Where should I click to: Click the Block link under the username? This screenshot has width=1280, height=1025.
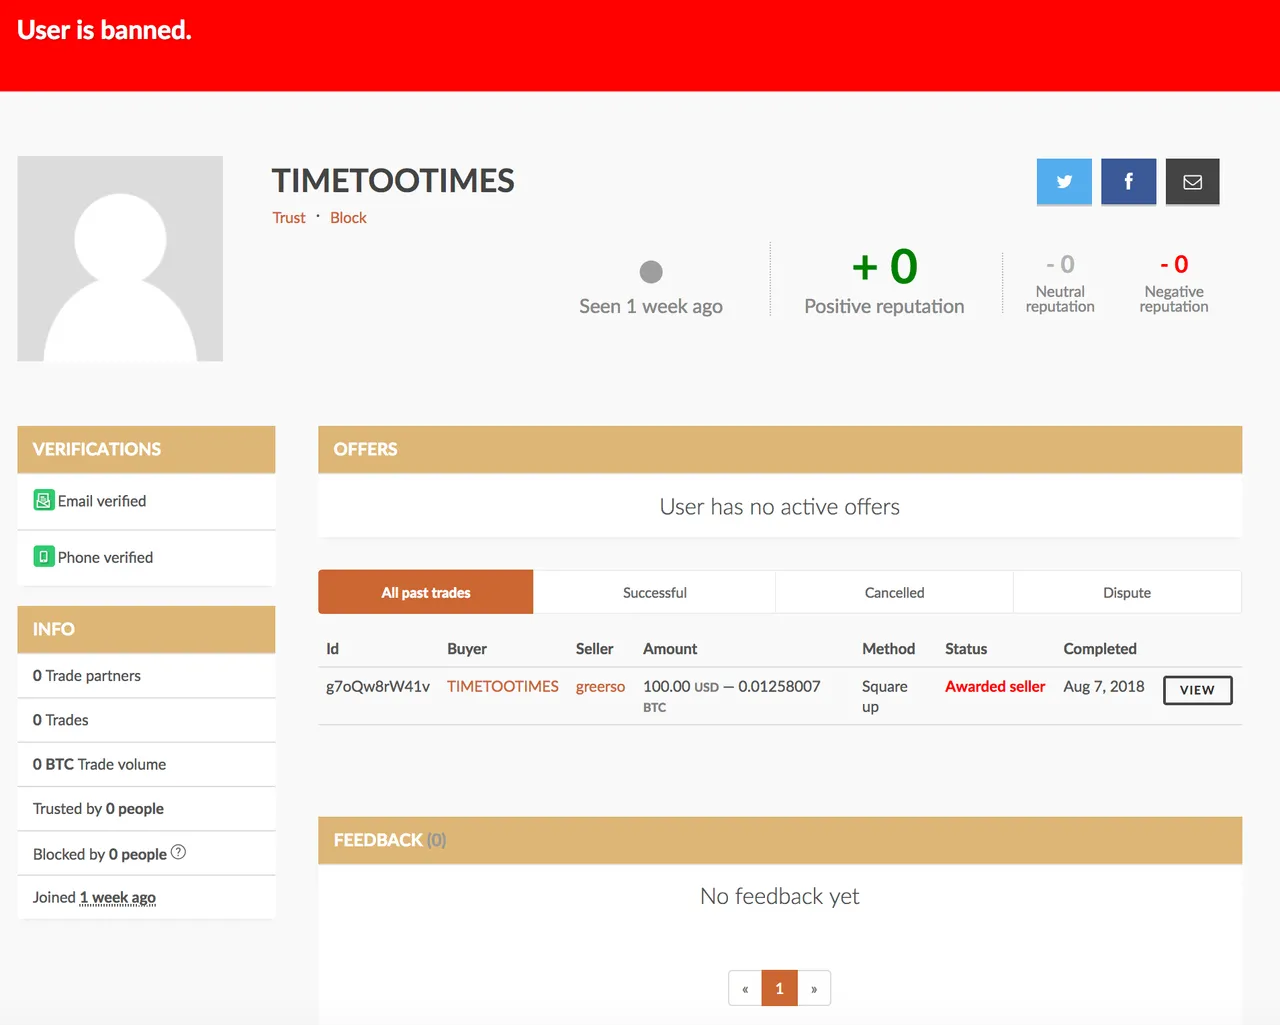(x=348, y=218)
